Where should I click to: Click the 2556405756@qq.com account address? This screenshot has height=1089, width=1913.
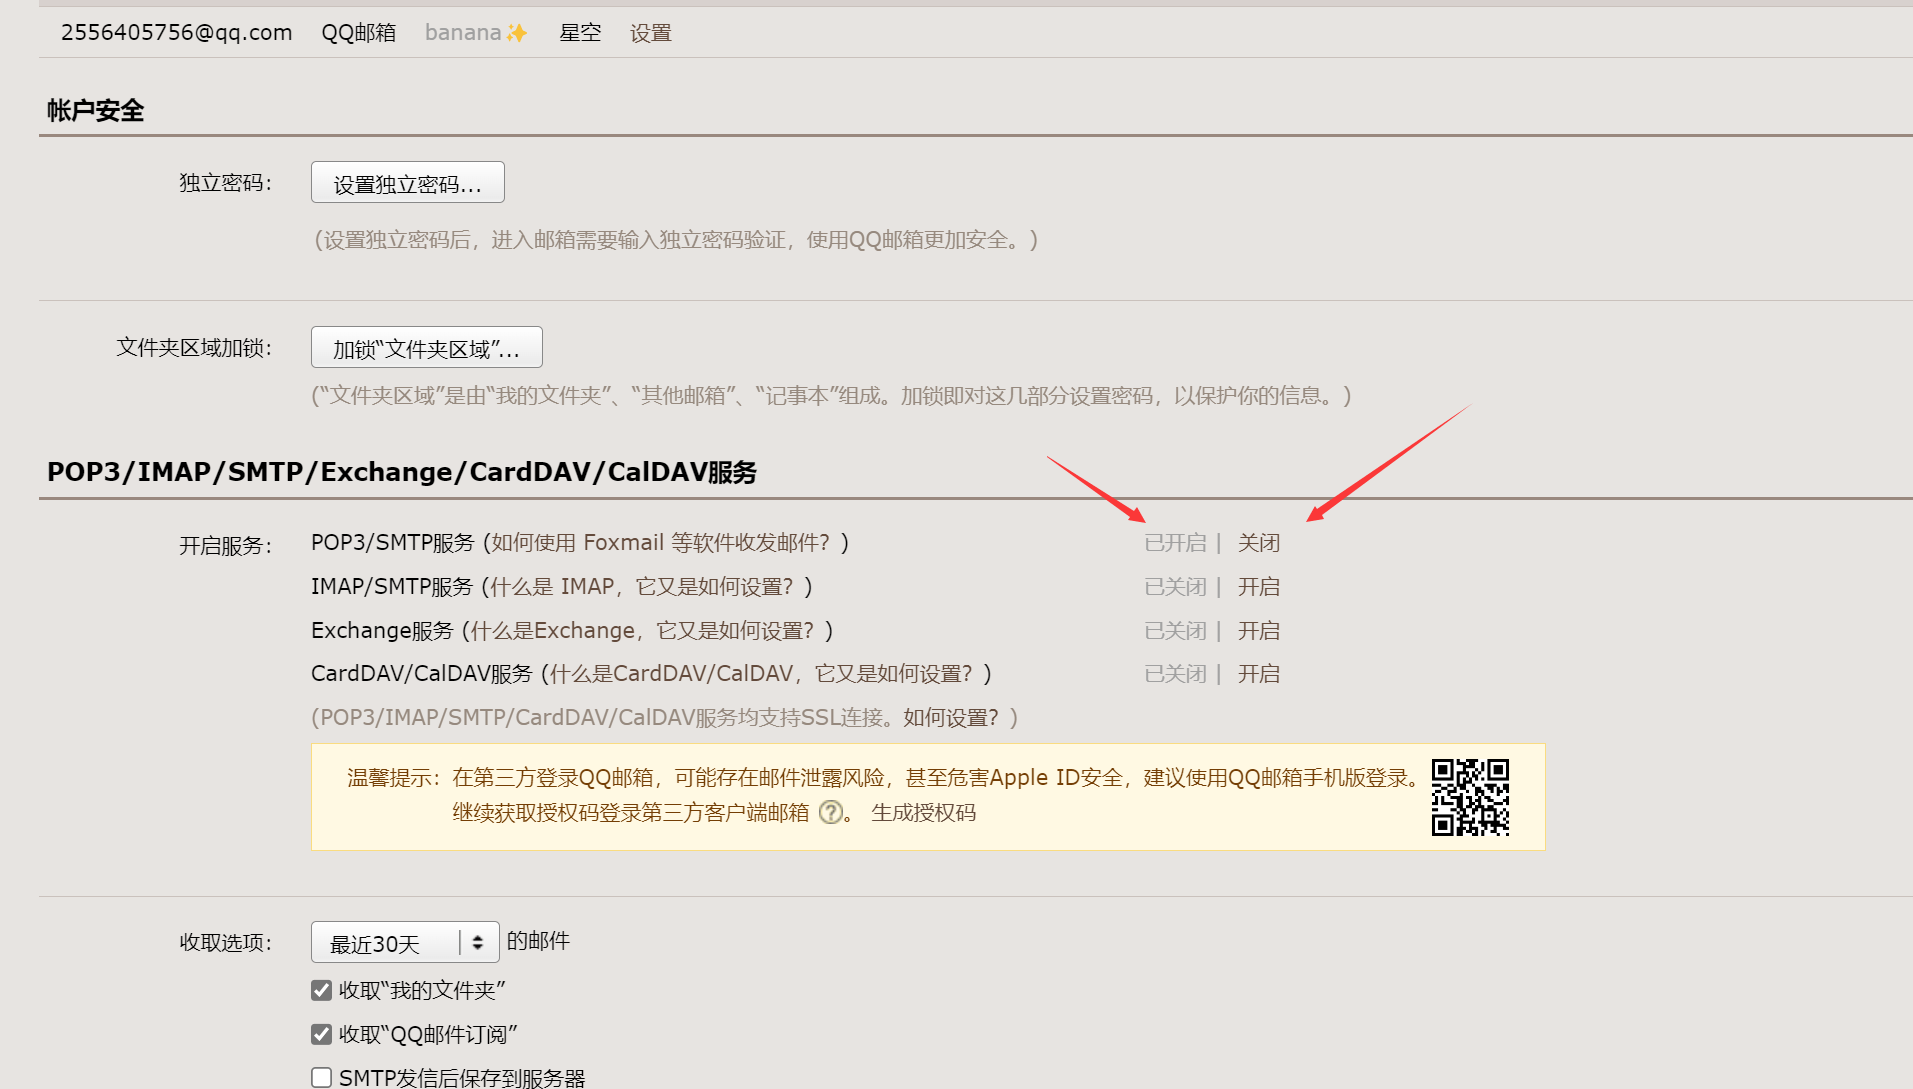177,33
